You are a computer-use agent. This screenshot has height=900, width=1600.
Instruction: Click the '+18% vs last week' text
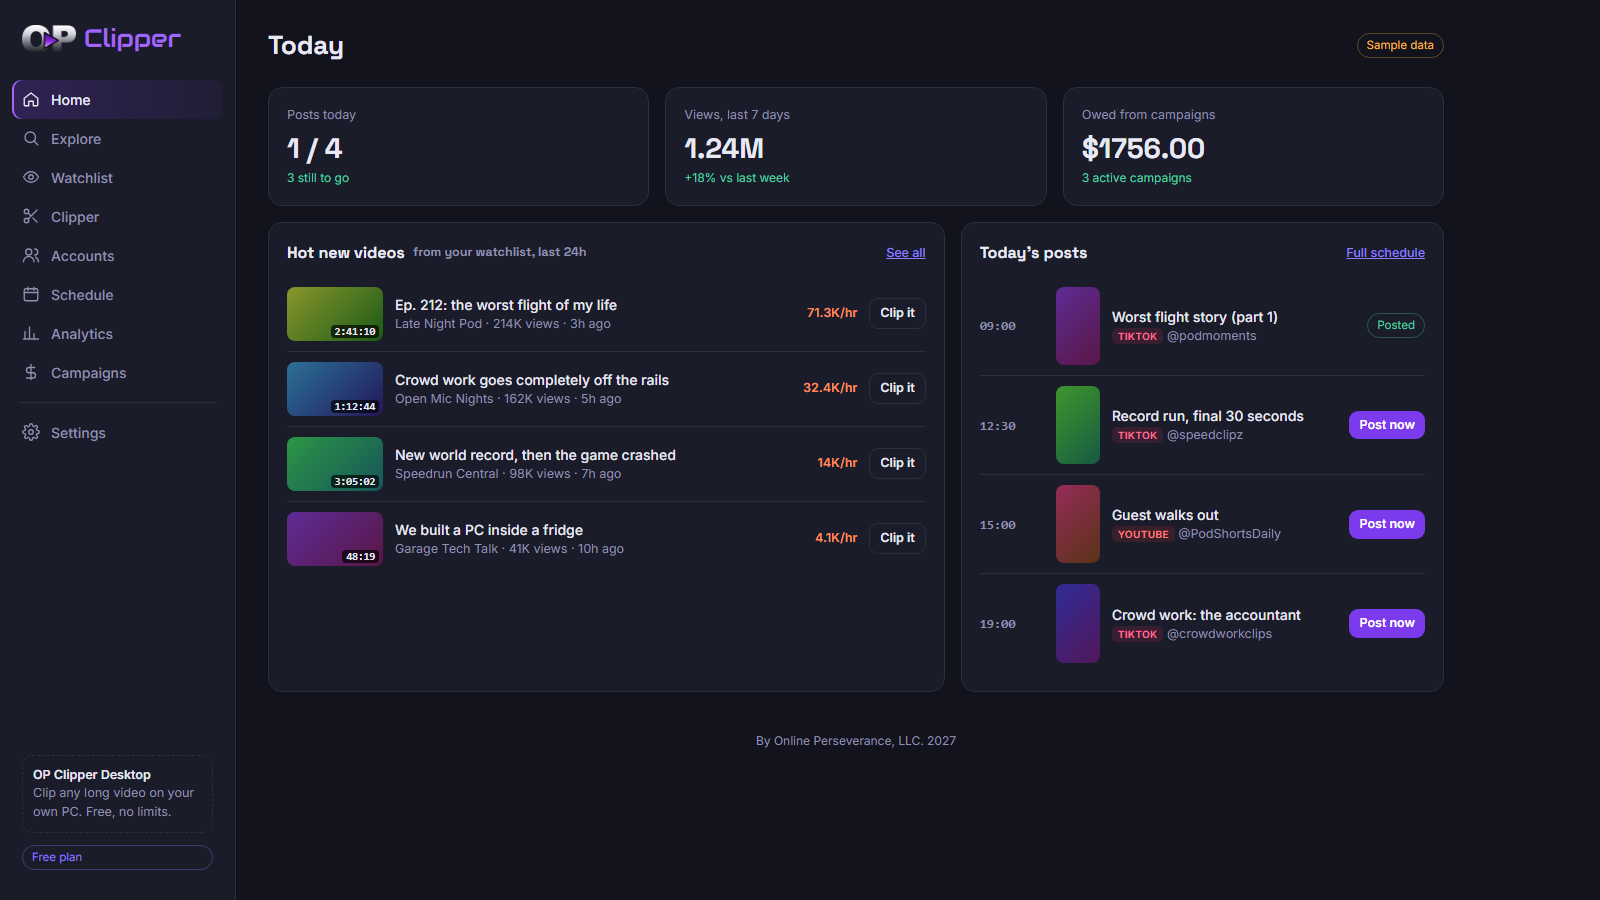(737, 178)
